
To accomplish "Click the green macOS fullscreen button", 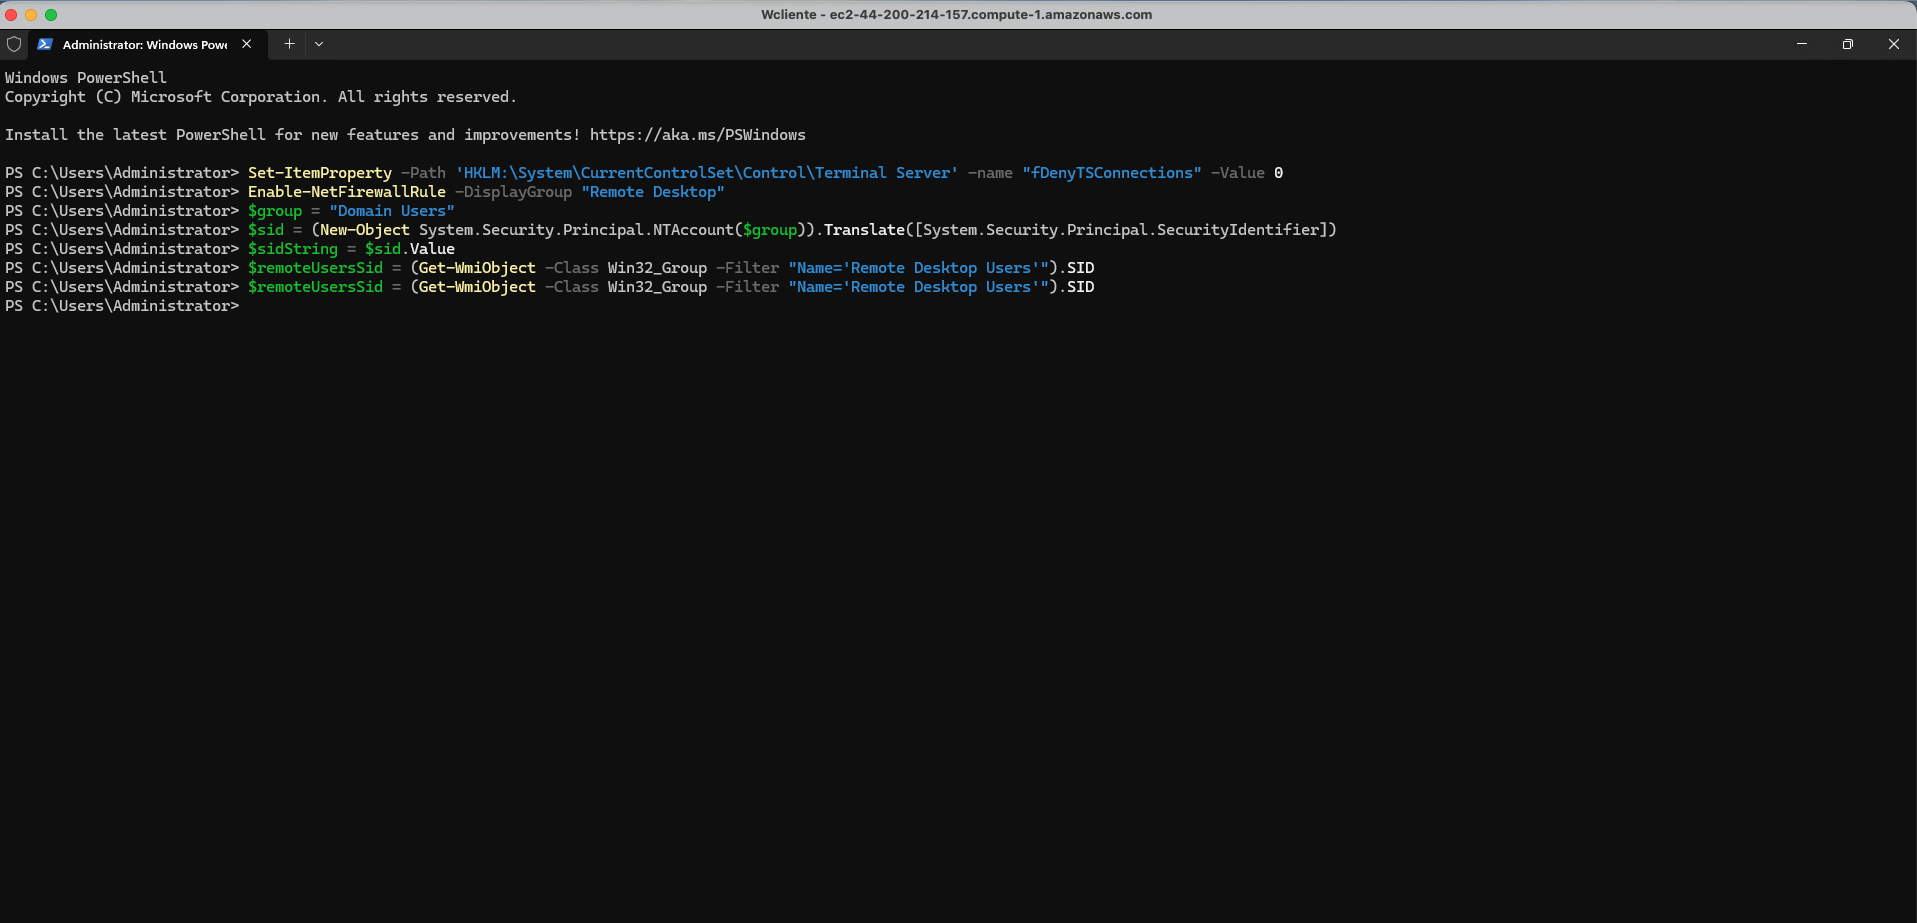I will pyautogui.click(x=51, y=15).
